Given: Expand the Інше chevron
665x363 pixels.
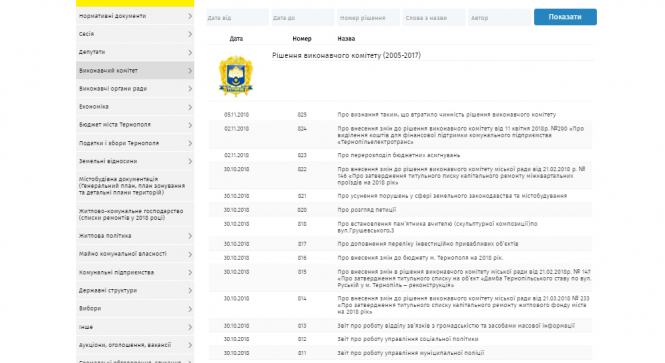Looking at the screenshot, I should 190,327.
